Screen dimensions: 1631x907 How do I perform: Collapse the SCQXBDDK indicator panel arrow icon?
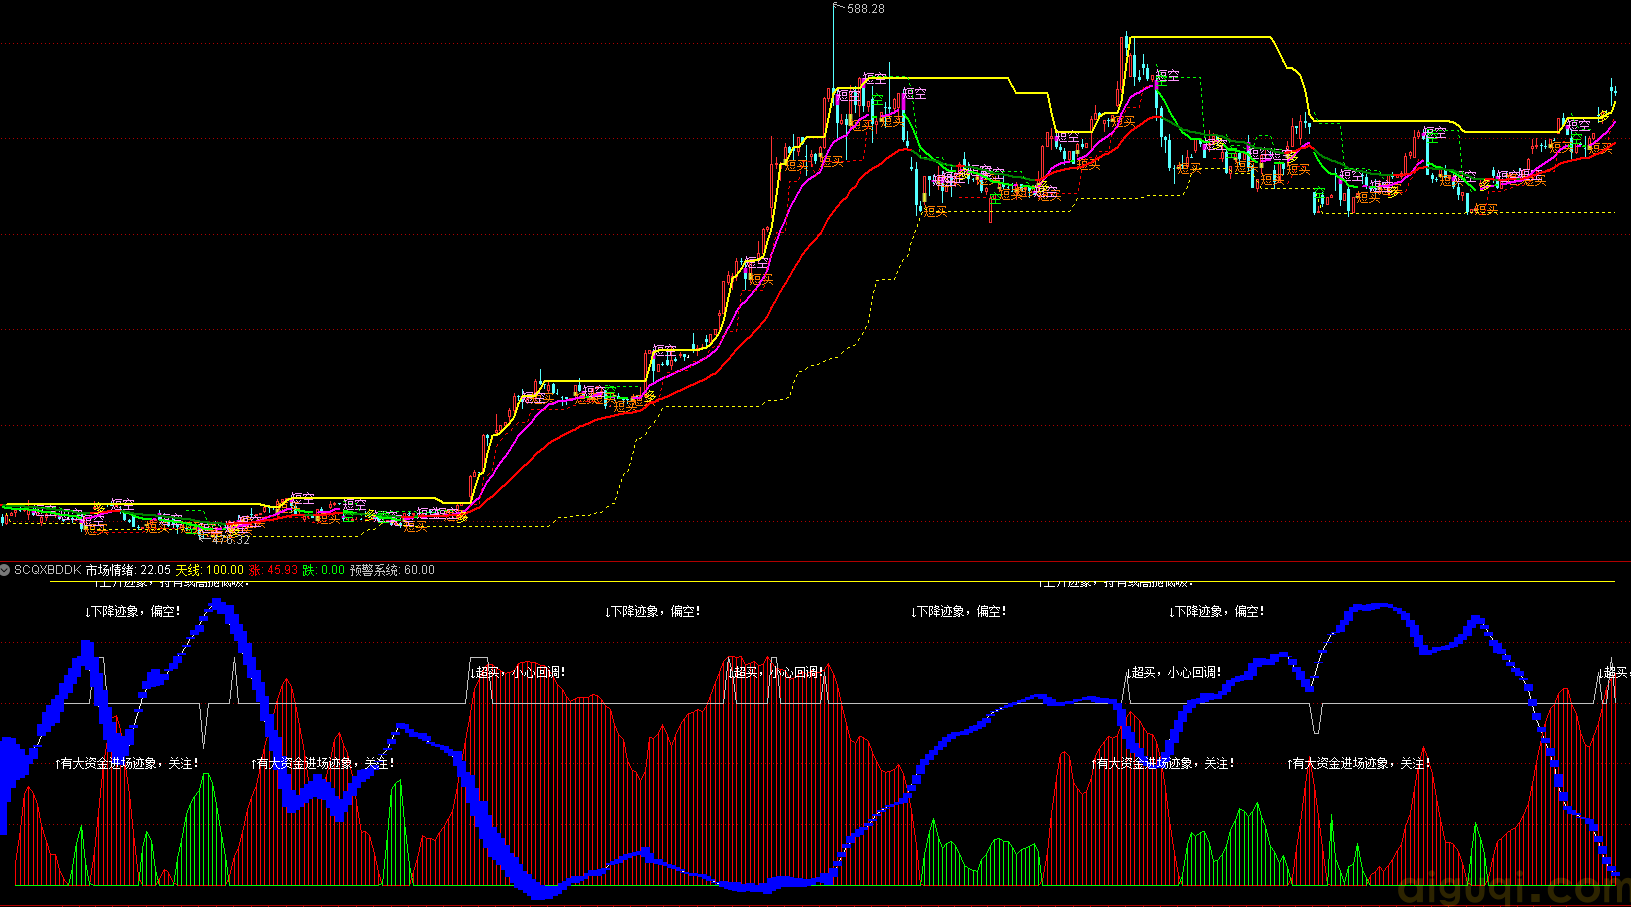[x=5, y=570]
